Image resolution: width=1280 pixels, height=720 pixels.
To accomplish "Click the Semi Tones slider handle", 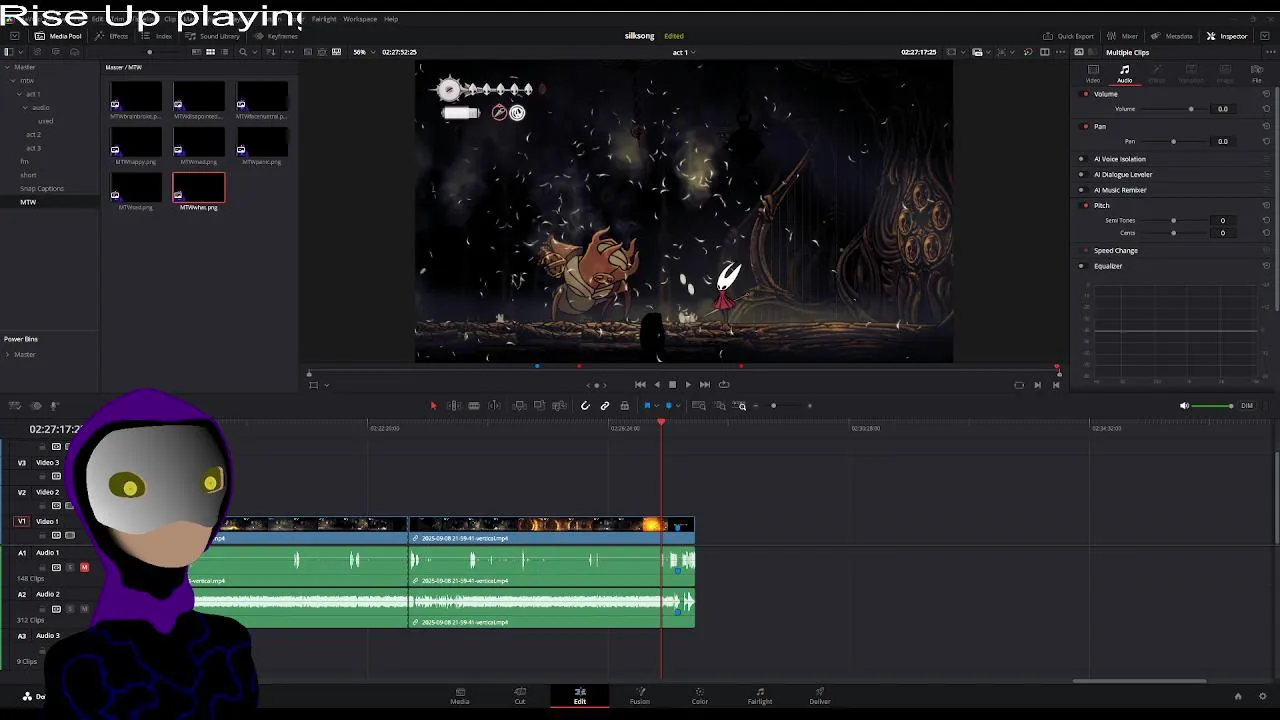I will [1174, 221].
